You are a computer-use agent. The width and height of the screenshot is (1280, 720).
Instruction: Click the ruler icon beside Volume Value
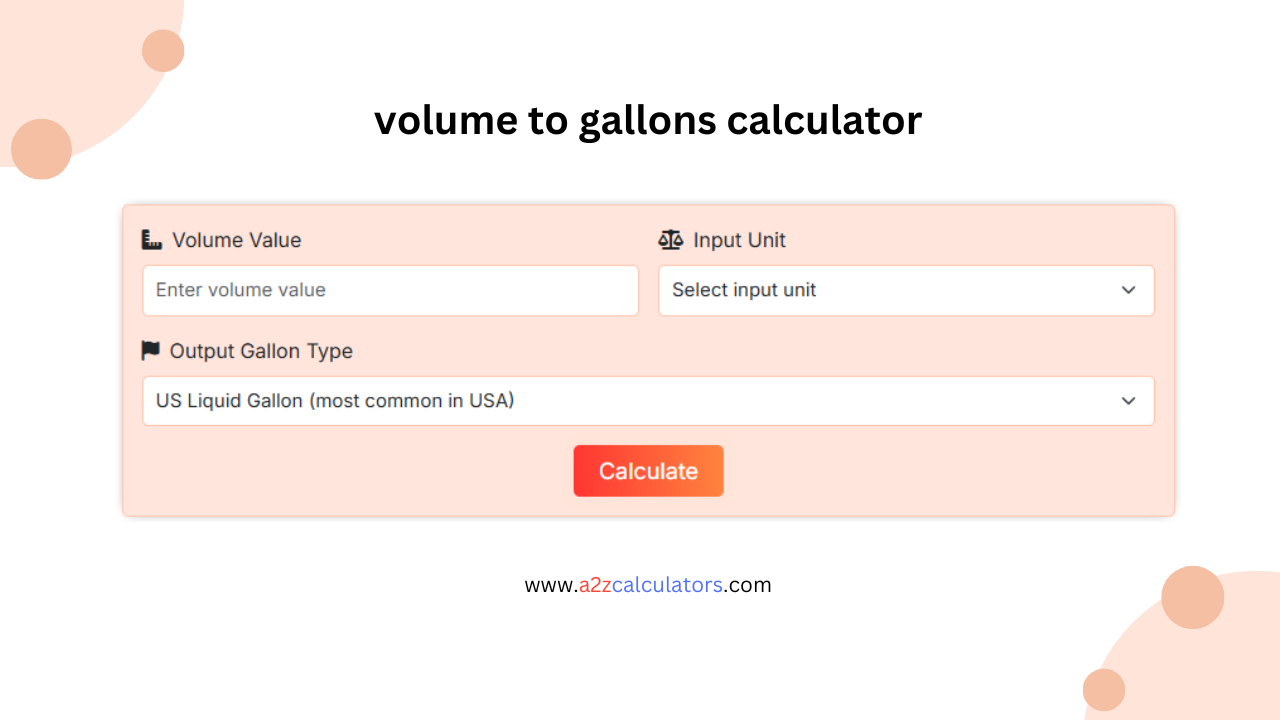coord(151,239)
